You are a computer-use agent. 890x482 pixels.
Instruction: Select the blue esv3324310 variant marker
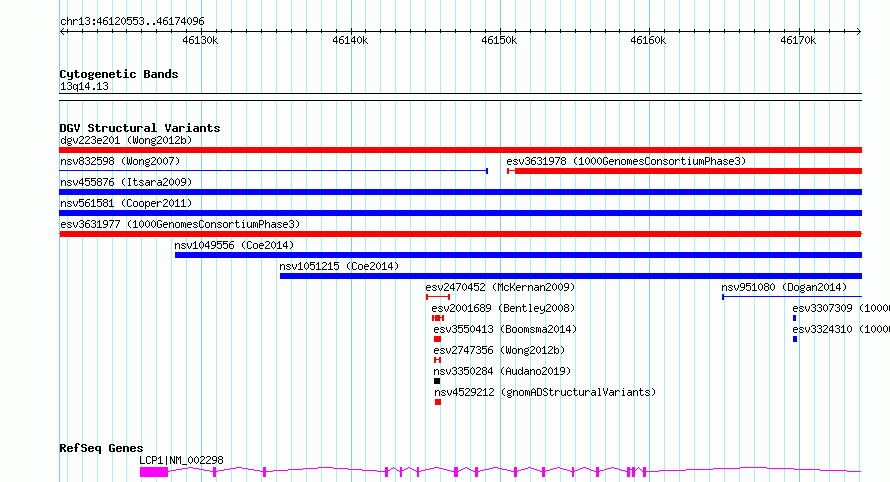point(795,339)
